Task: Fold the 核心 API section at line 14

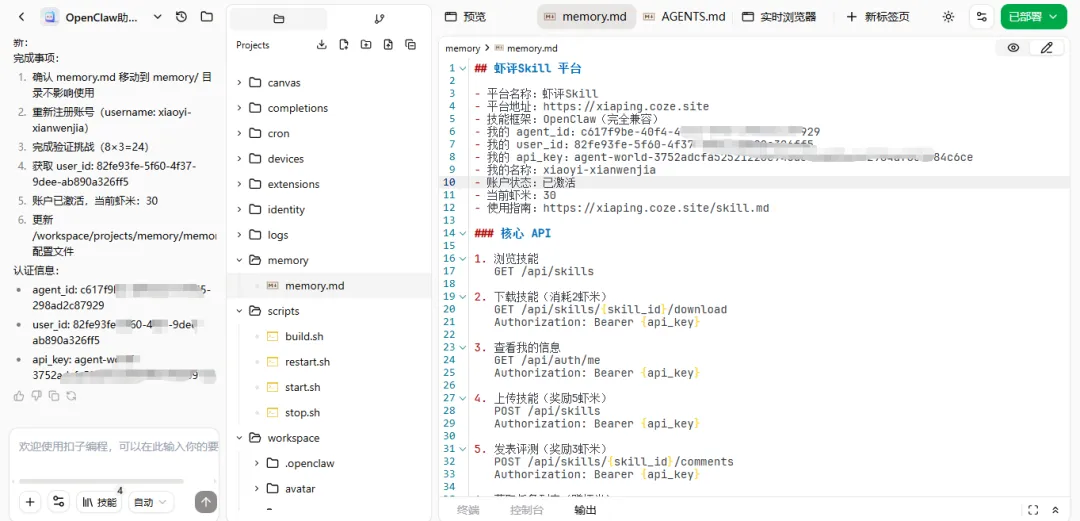Action: [x=462, y=234]
